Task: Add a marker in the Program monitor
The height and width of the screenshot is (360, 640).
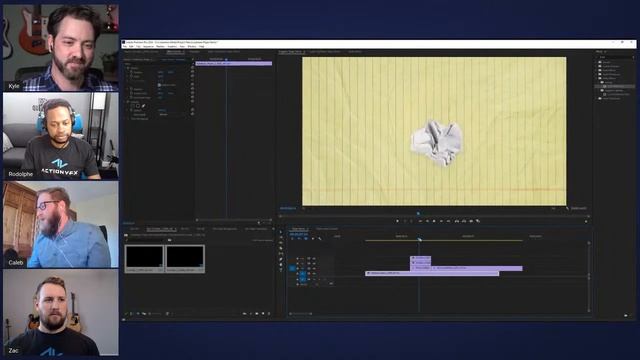Action: point(398,221)
